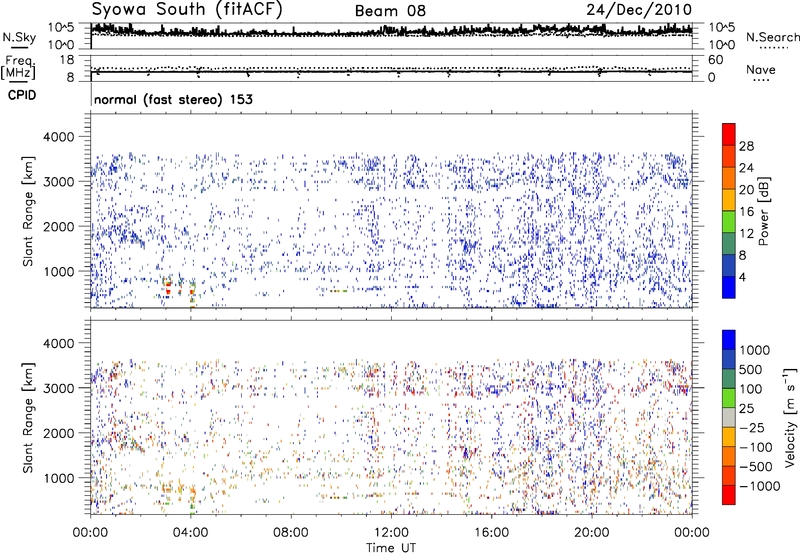Click the "normal (fast stereo) 153" mode text

(x=173, y=99)
